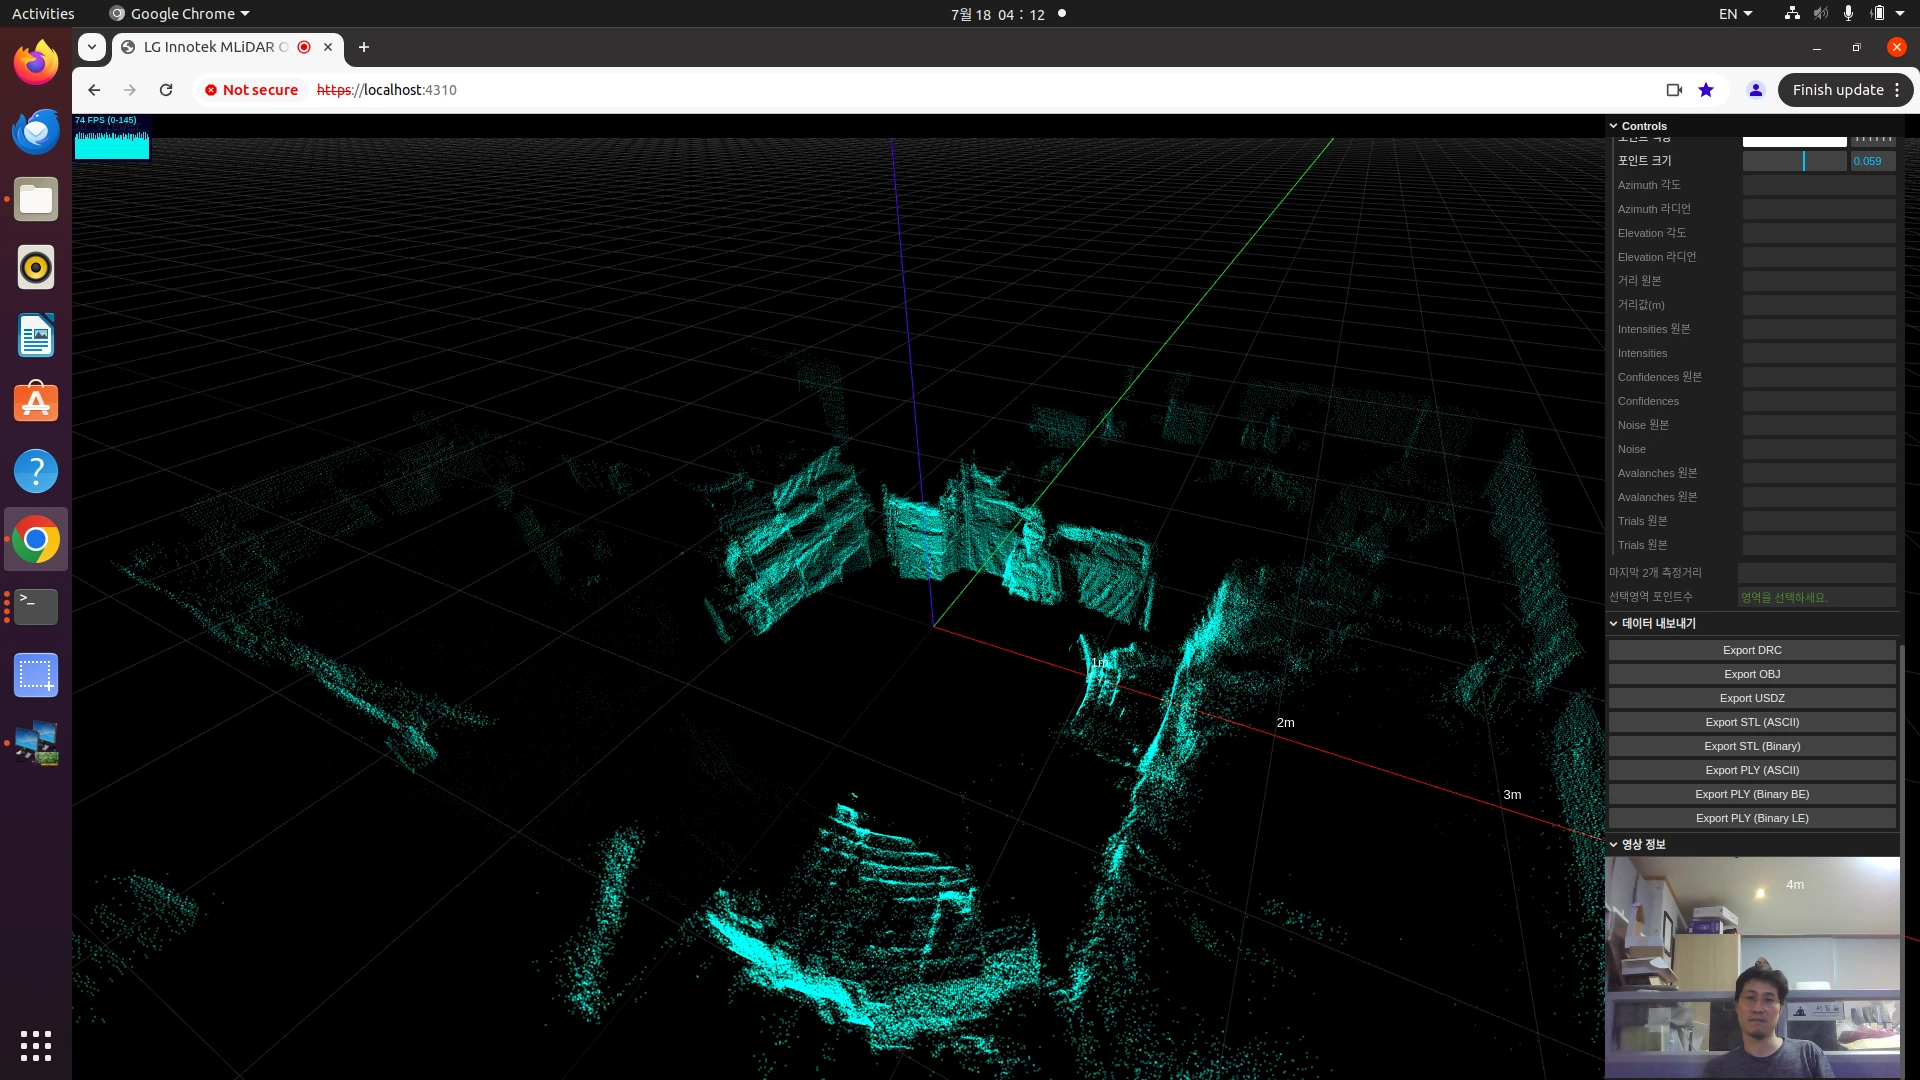Collapse the Controls panel

pyautogui.click(x=1752, y=126)
